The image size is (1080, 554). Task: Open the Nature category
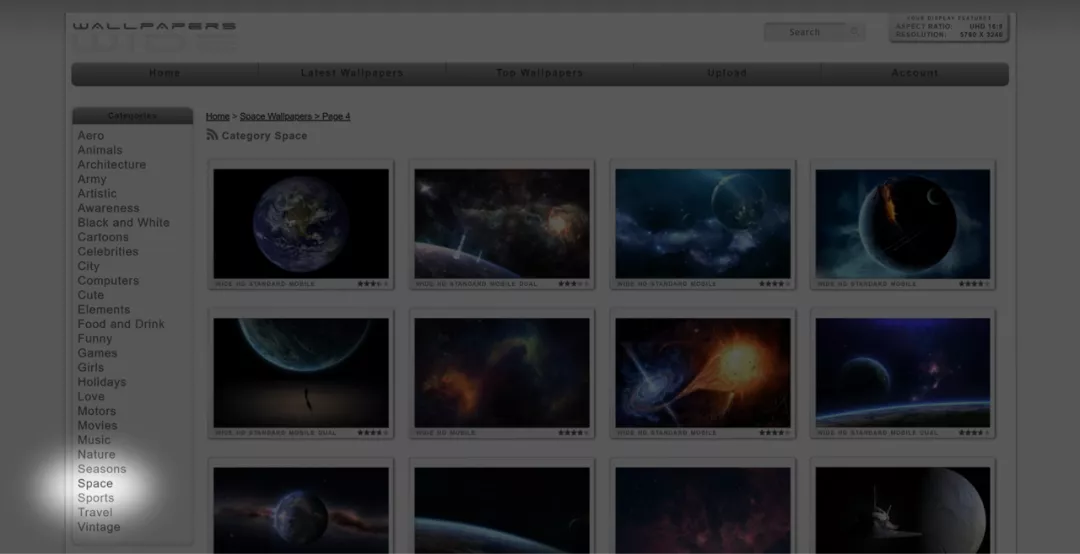[96, 455]
